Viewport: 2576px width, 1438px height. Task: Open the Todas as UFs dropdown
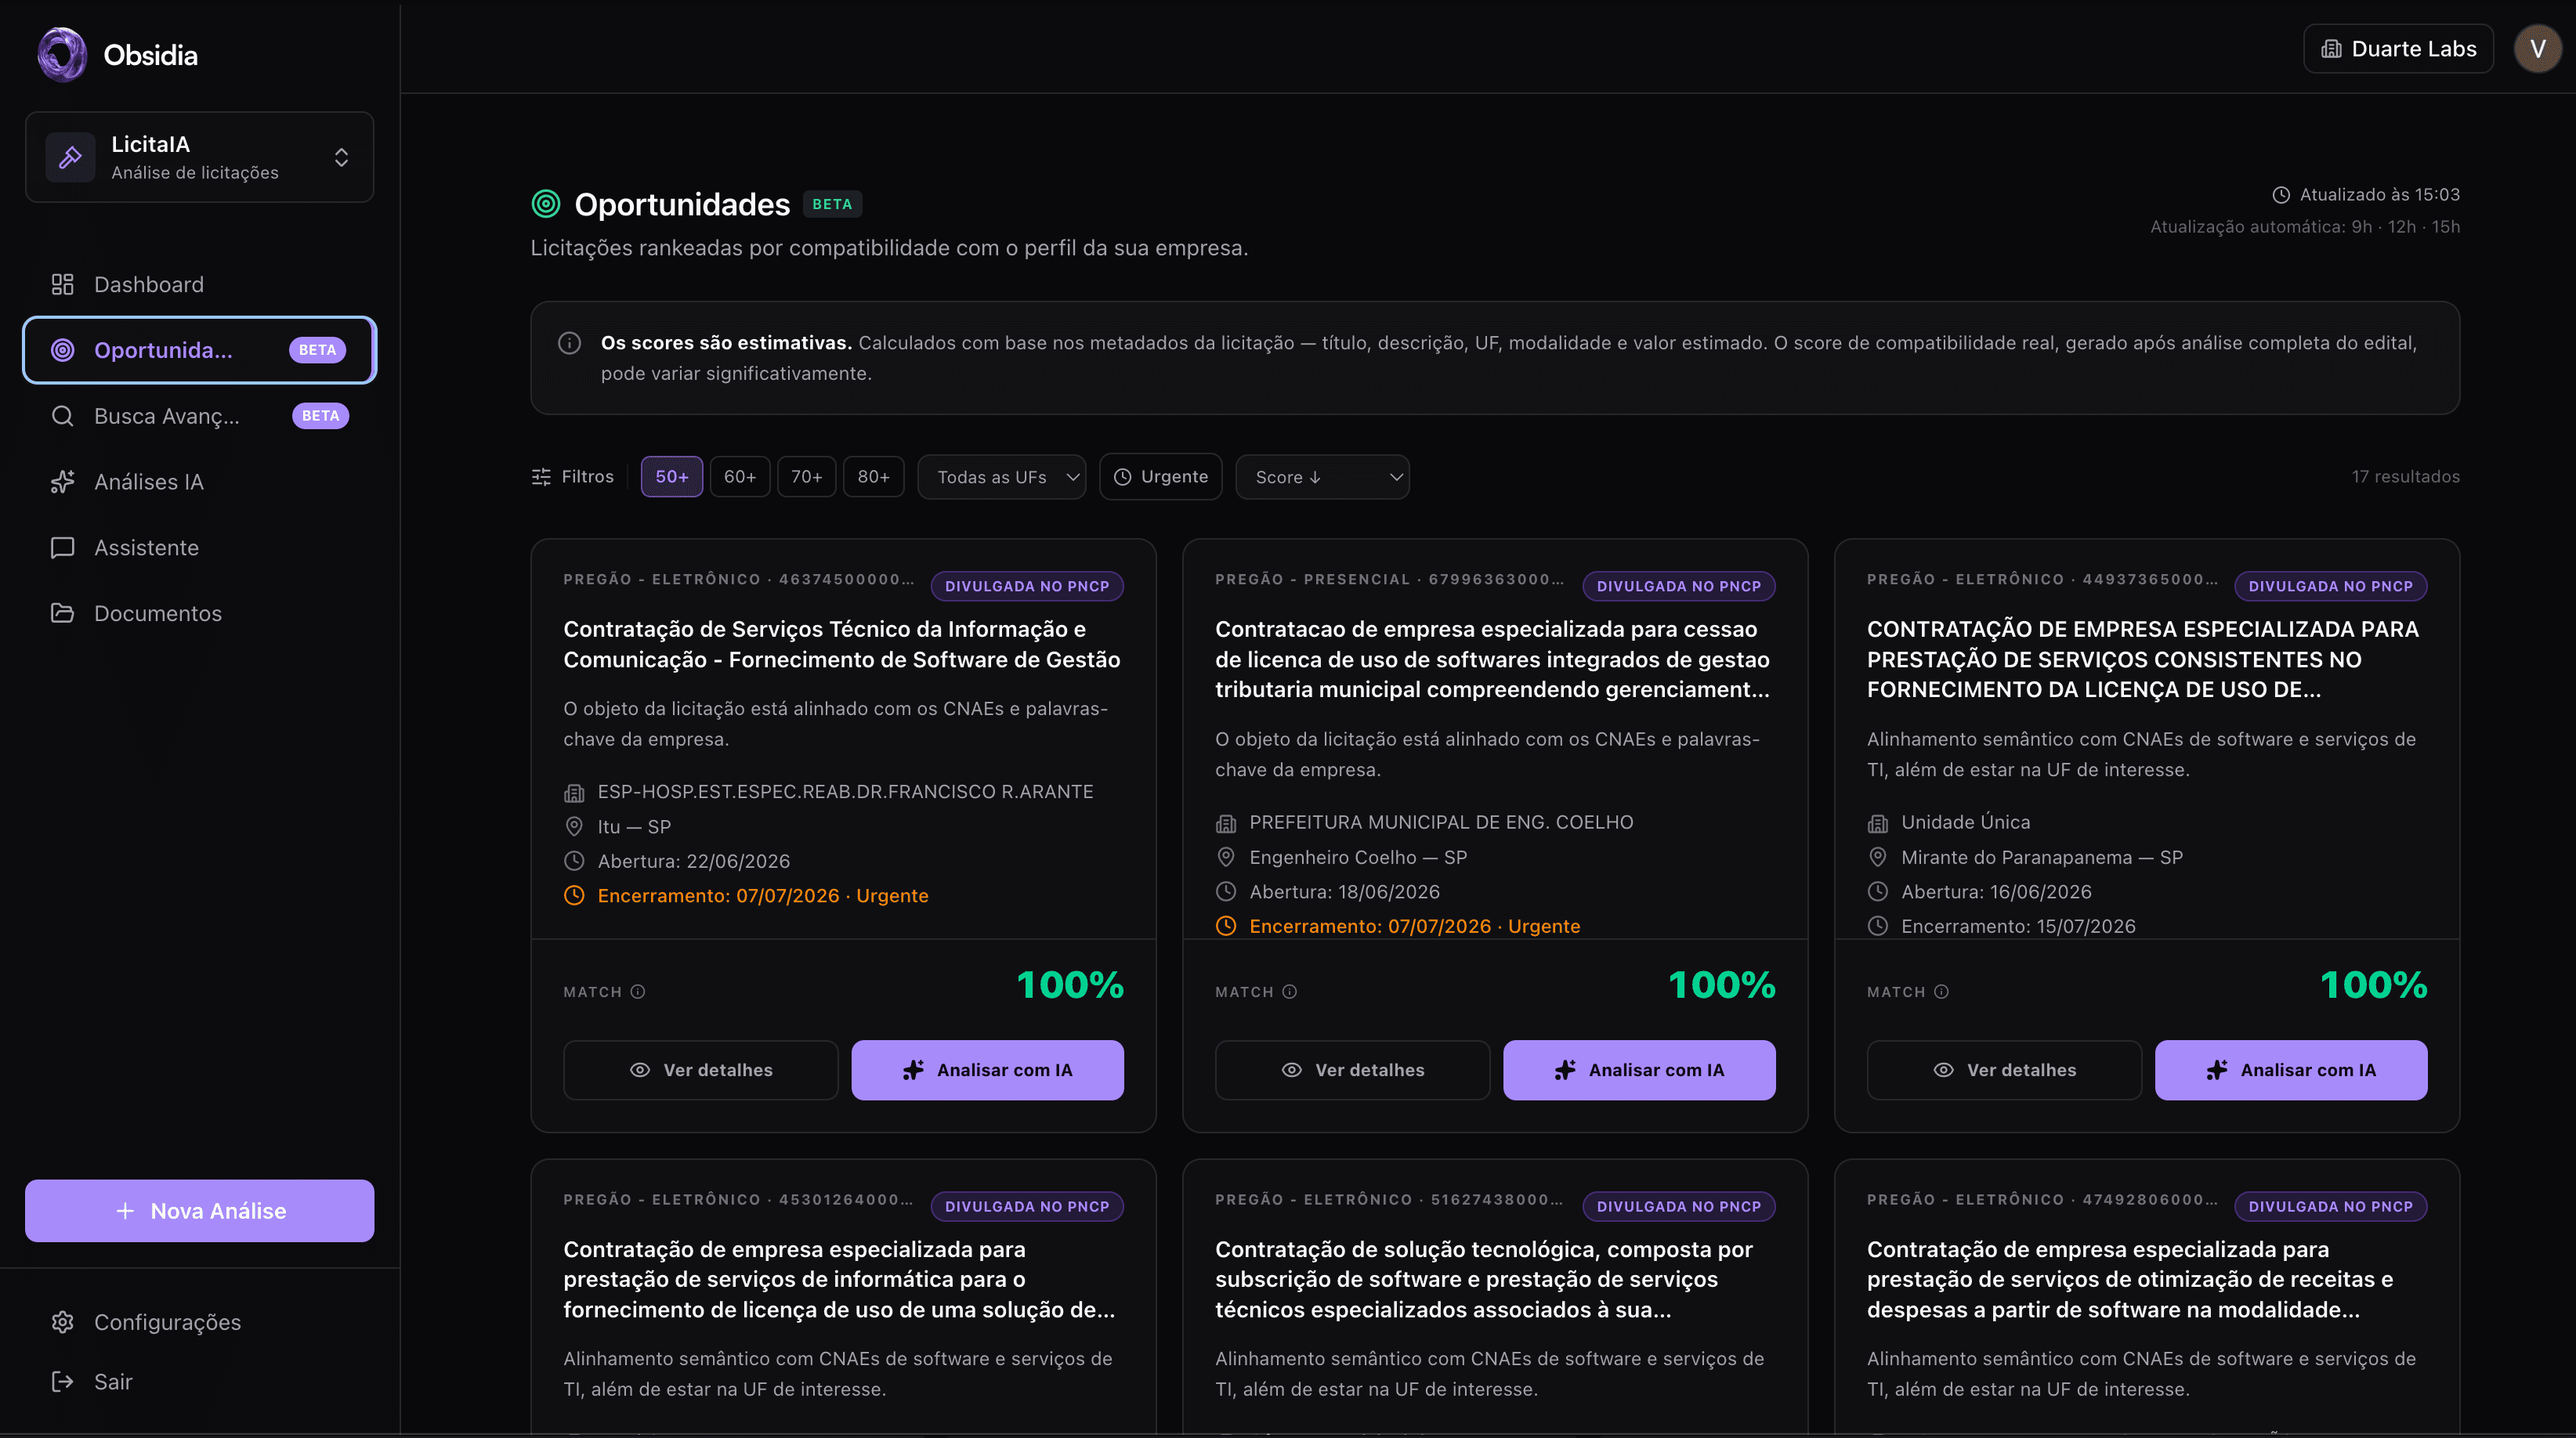(x=1002, y=477)
